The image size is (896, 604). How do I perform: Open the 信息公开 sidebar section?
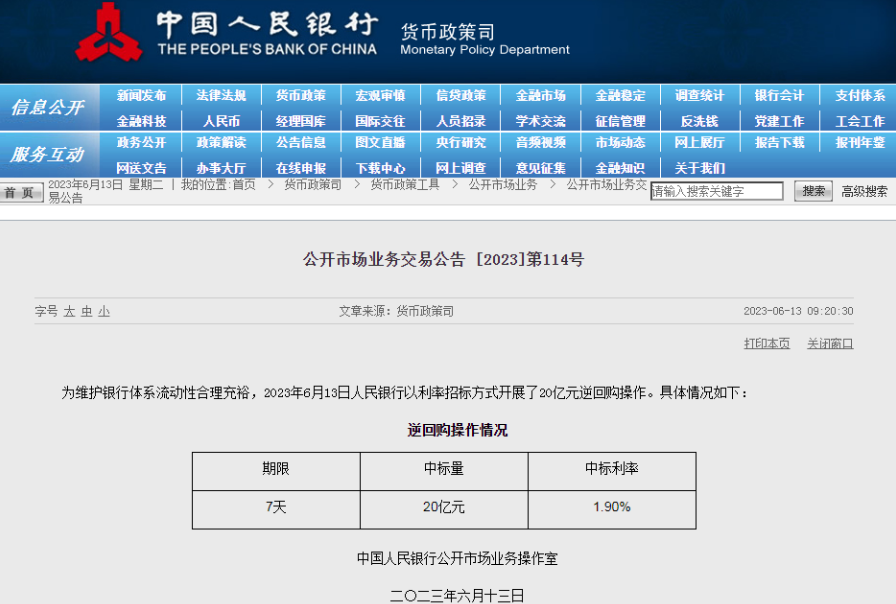pyautogui.click(x=47, y=108)
